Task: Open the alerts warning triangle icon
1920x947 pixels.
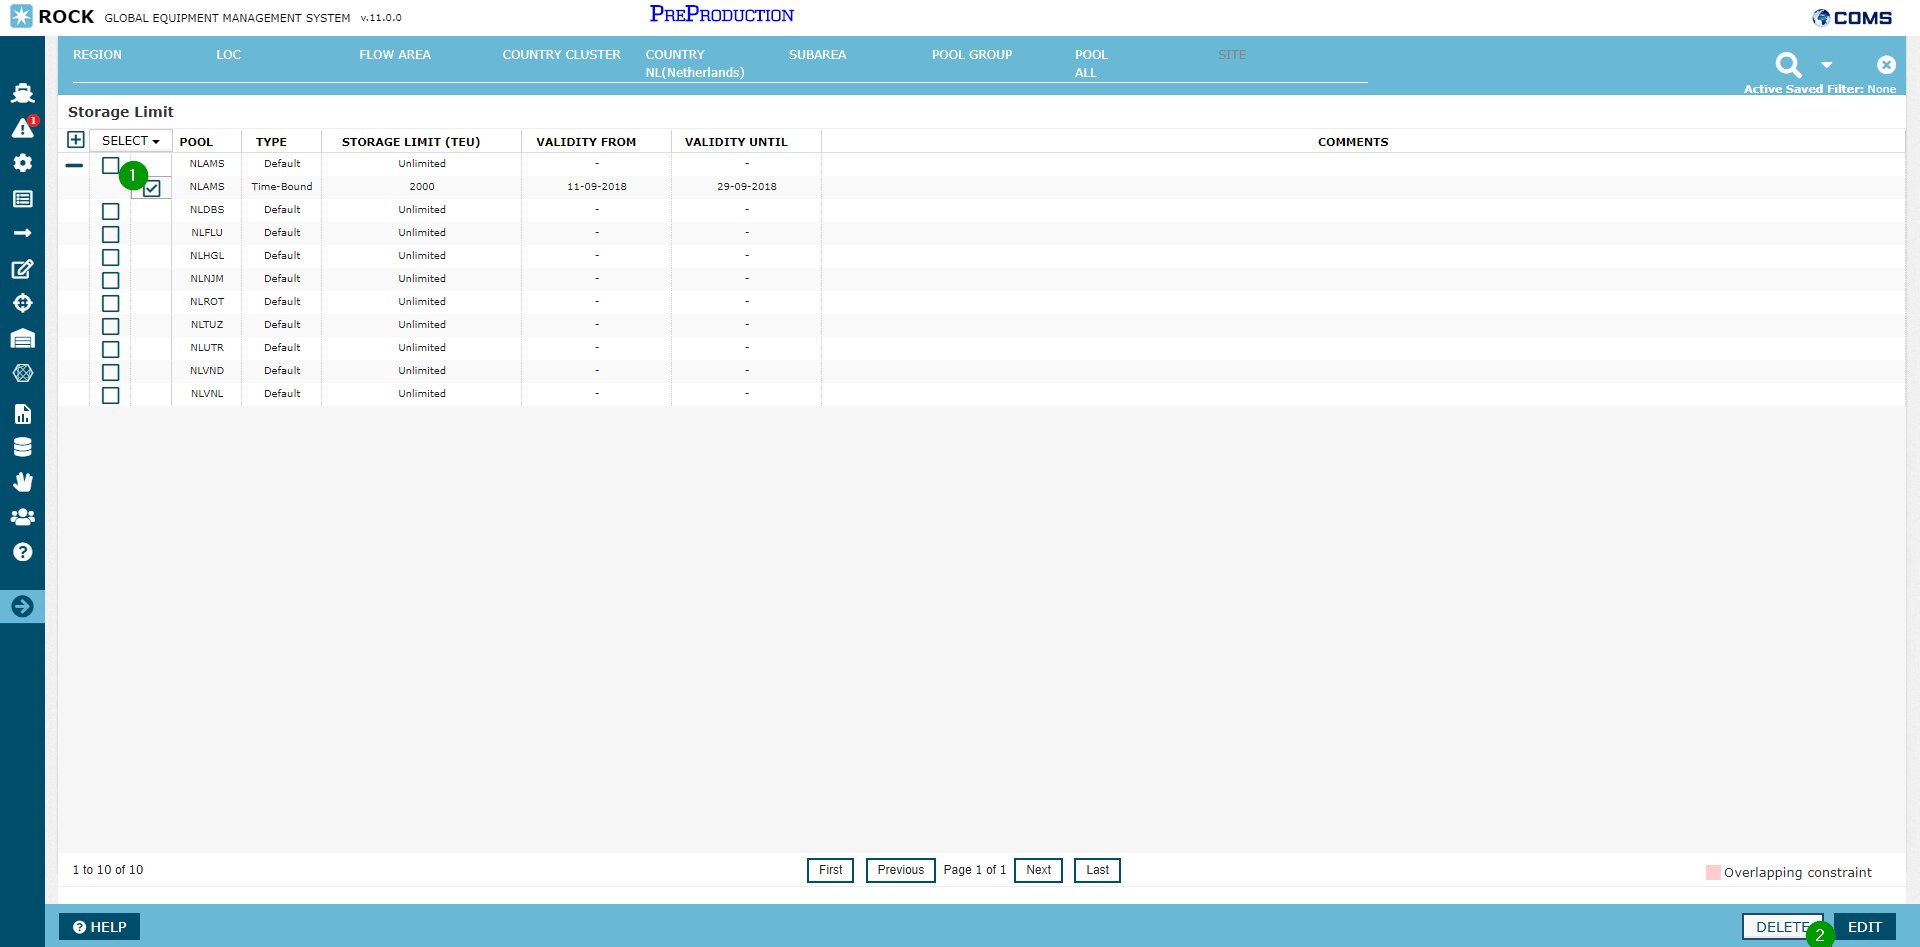Action: click(22, 128)
